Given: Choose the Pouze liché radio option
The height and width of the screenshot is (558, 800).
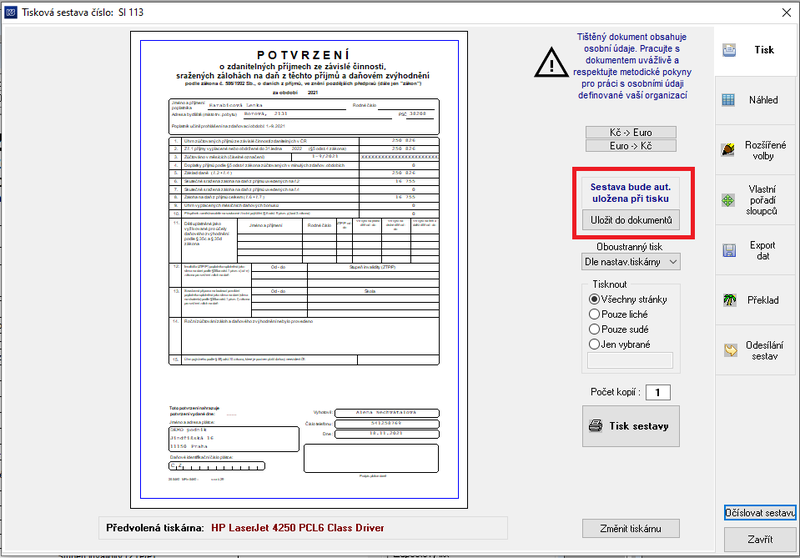Looking at the screenshot, I should pos(594,314).
